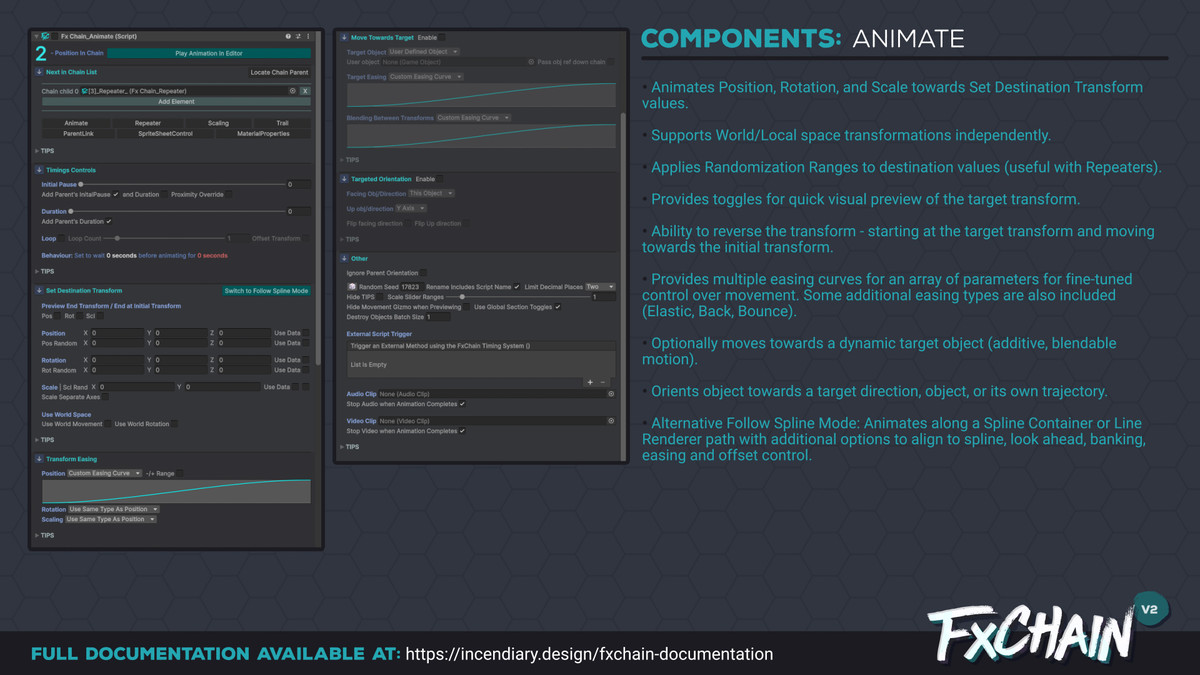Enable Use World Rotation checkbox
The width and height of the screenshot is (1200, 675).
pos(174,424)
